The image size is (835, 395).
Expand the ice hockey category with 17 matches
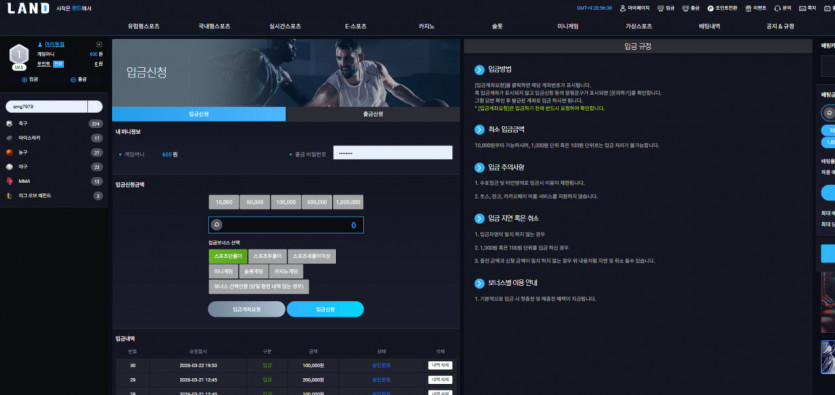pos(54,138)
